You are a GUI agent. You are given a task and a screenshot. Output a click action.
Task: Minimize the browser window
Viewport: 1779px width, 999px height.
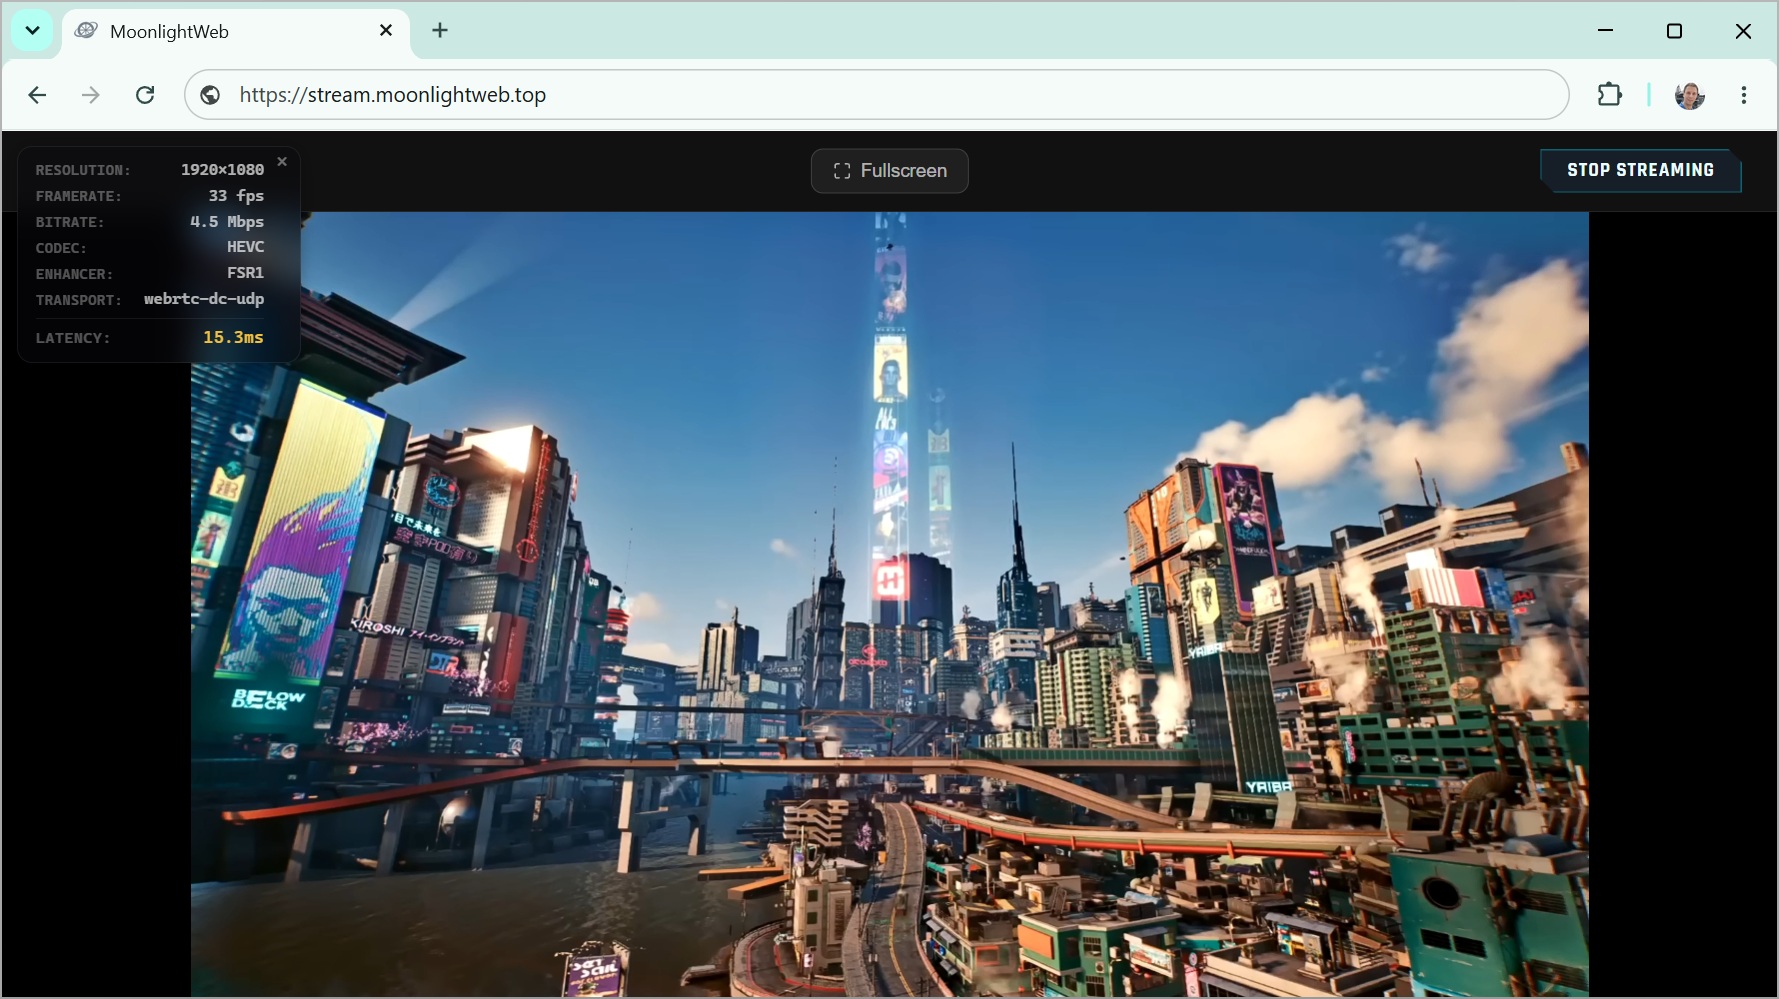point(1606,31)
